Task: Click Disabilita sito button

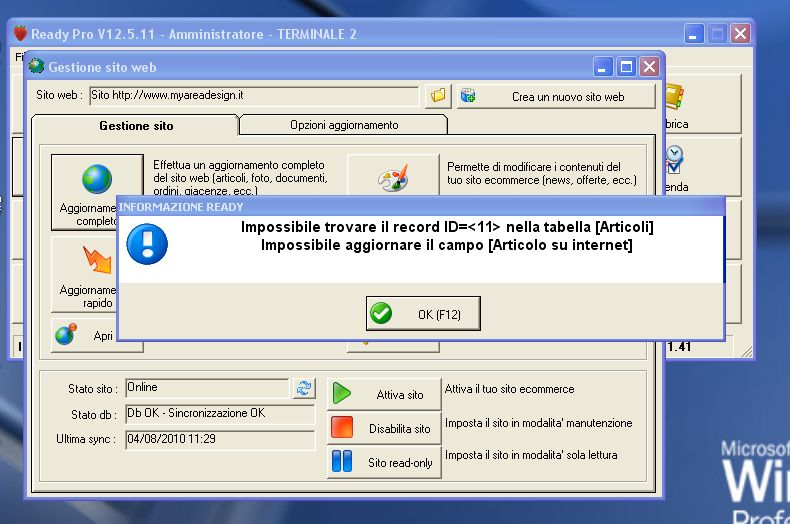Action: point(384,428)
